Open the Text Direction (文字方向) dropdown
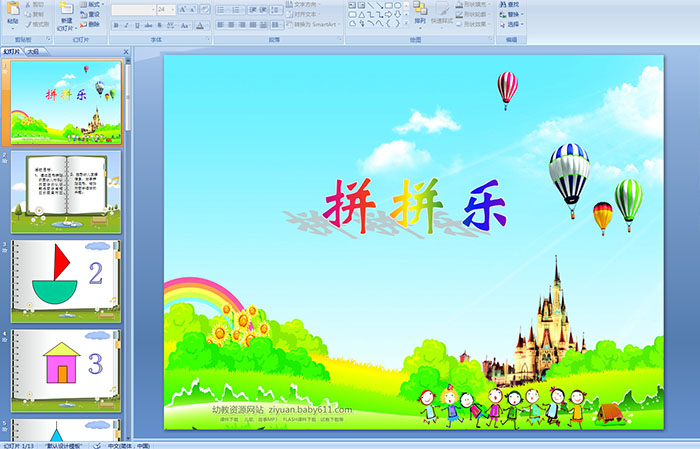 point(303,4)
